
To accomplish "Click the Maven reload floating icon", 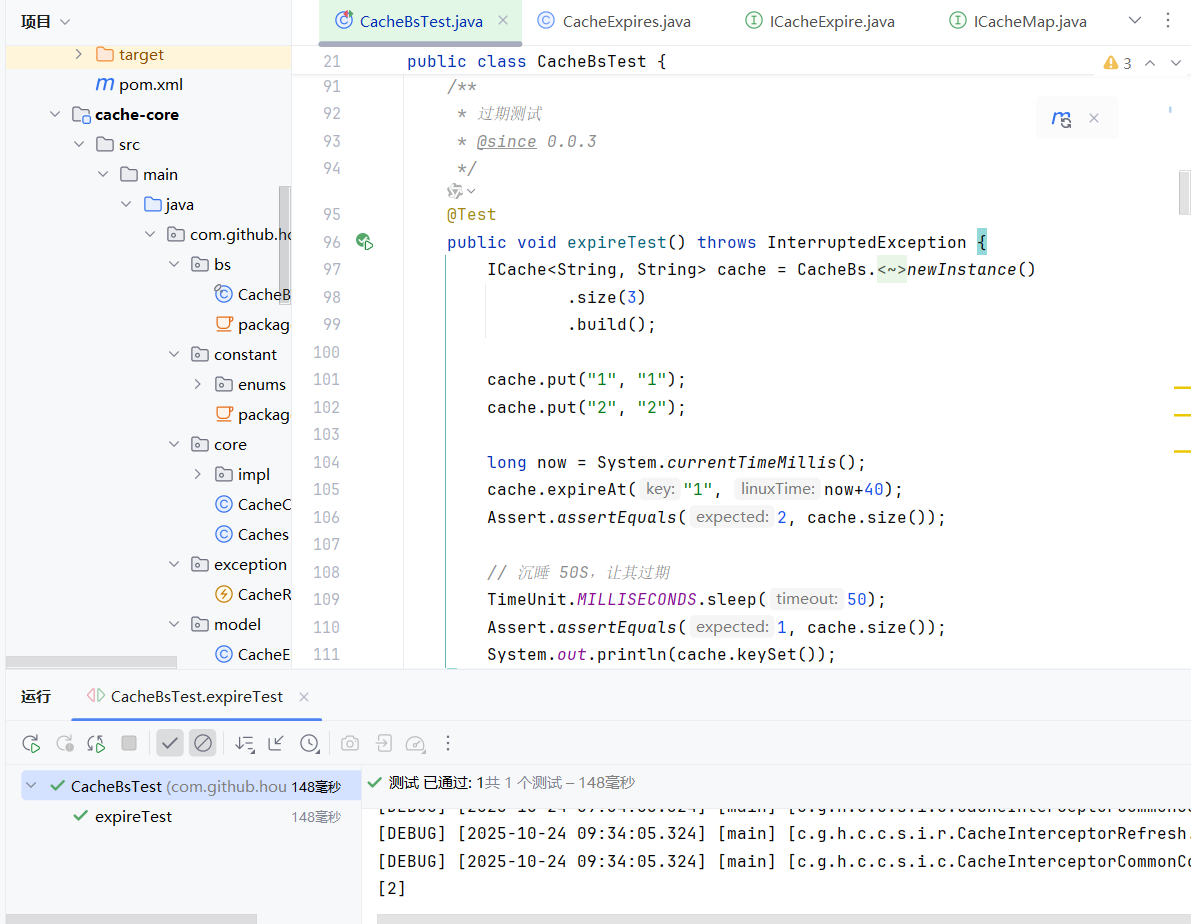I will [x=1061, y=119].
